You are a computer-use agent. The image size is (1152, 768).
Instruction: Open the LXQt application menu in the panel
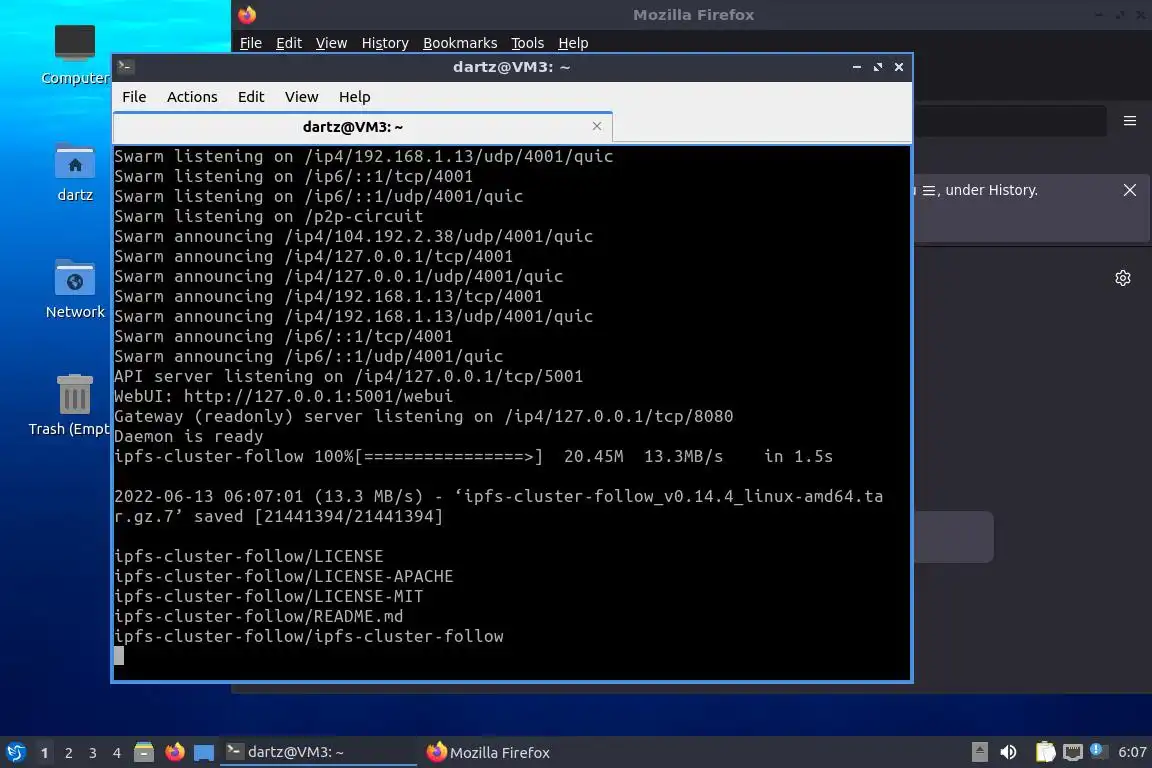[x=15, y=753]
